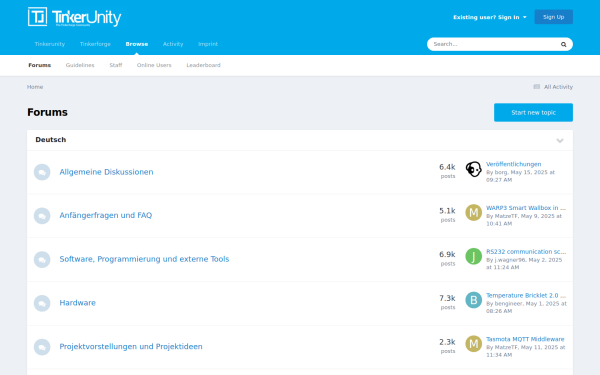Open Projektvorstellungen und Projektideen forum

(x=131, y=346)
